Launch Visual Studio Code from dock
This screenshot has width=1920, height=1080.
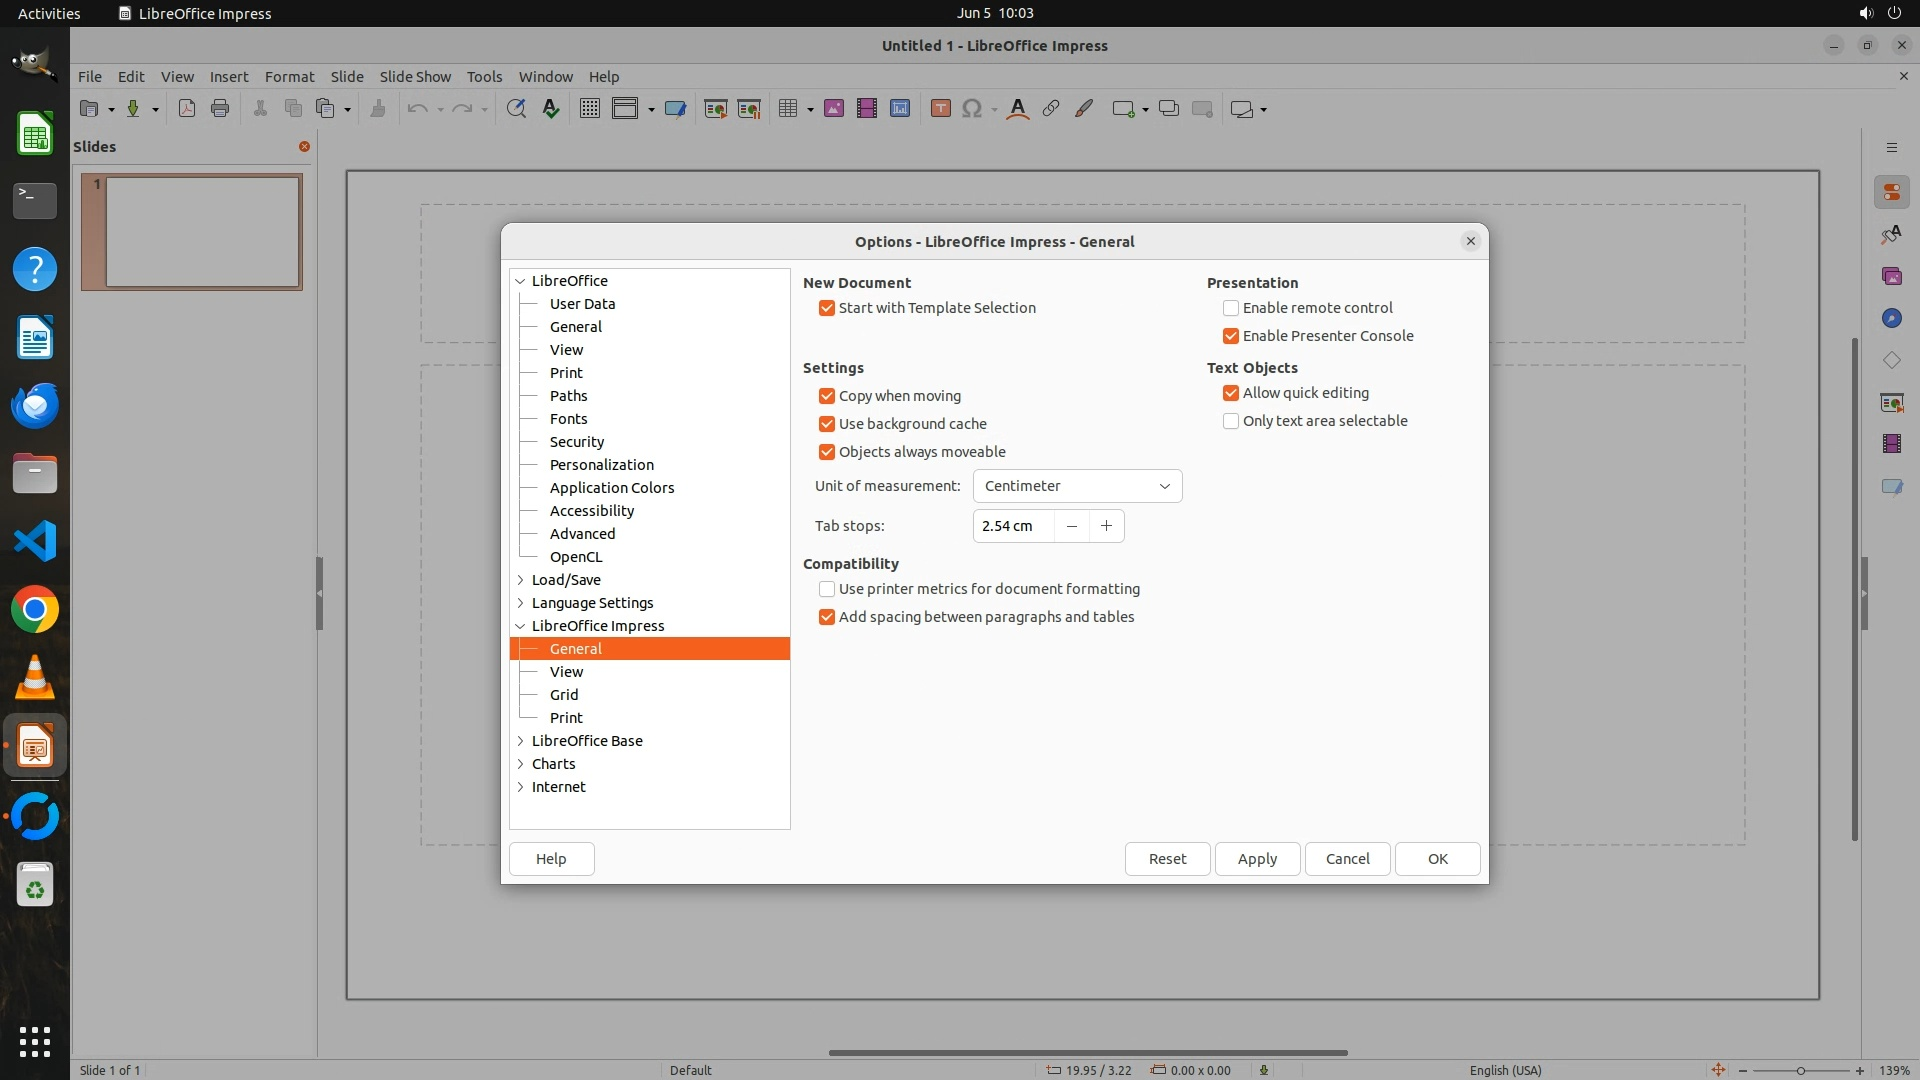(35, 541)
